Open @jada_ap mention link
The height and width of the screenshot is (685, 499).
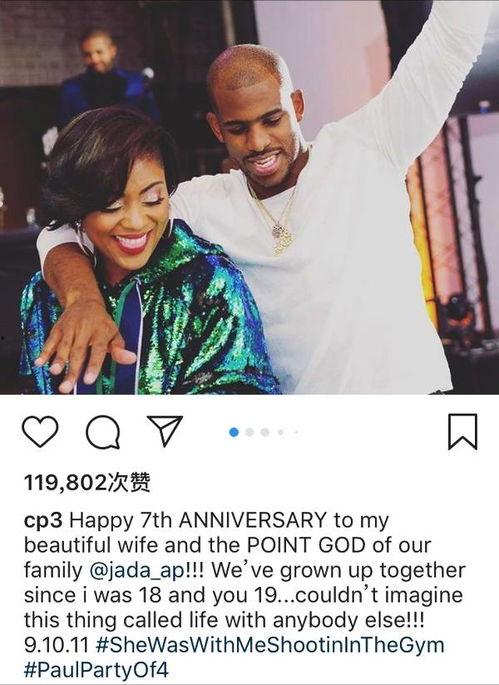click(137, 571)
